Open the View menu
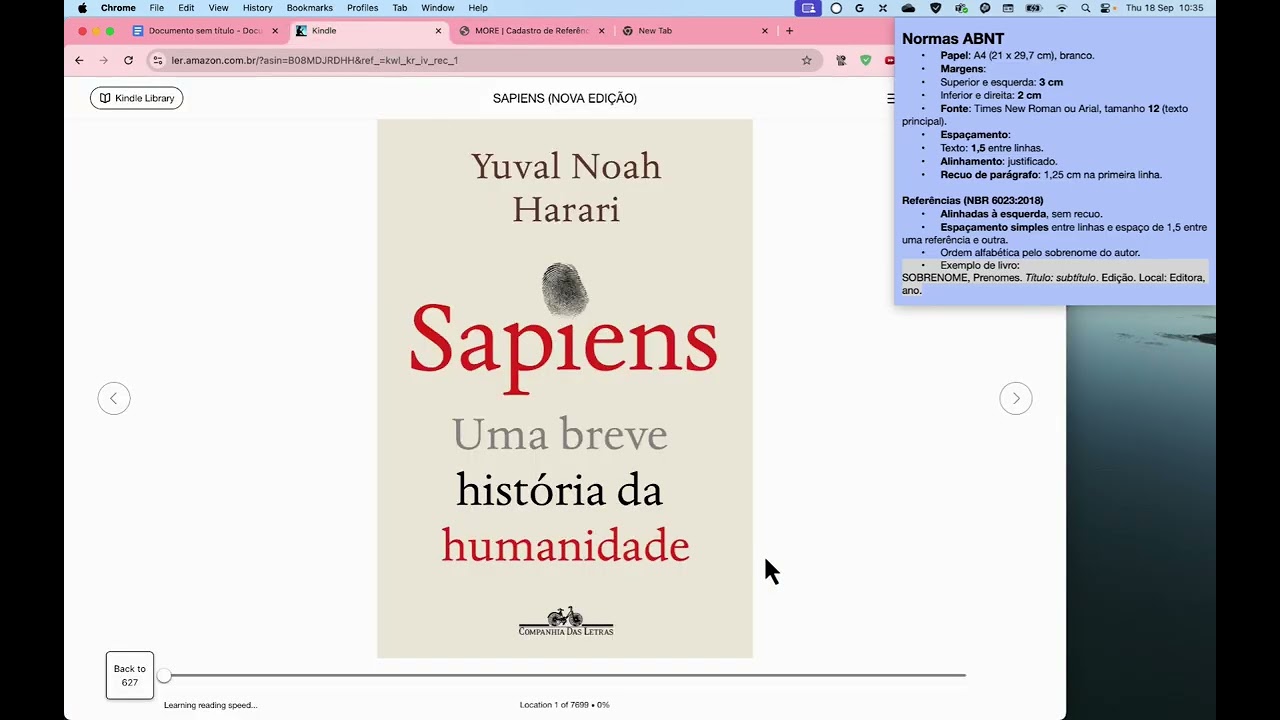 point(218,8)
